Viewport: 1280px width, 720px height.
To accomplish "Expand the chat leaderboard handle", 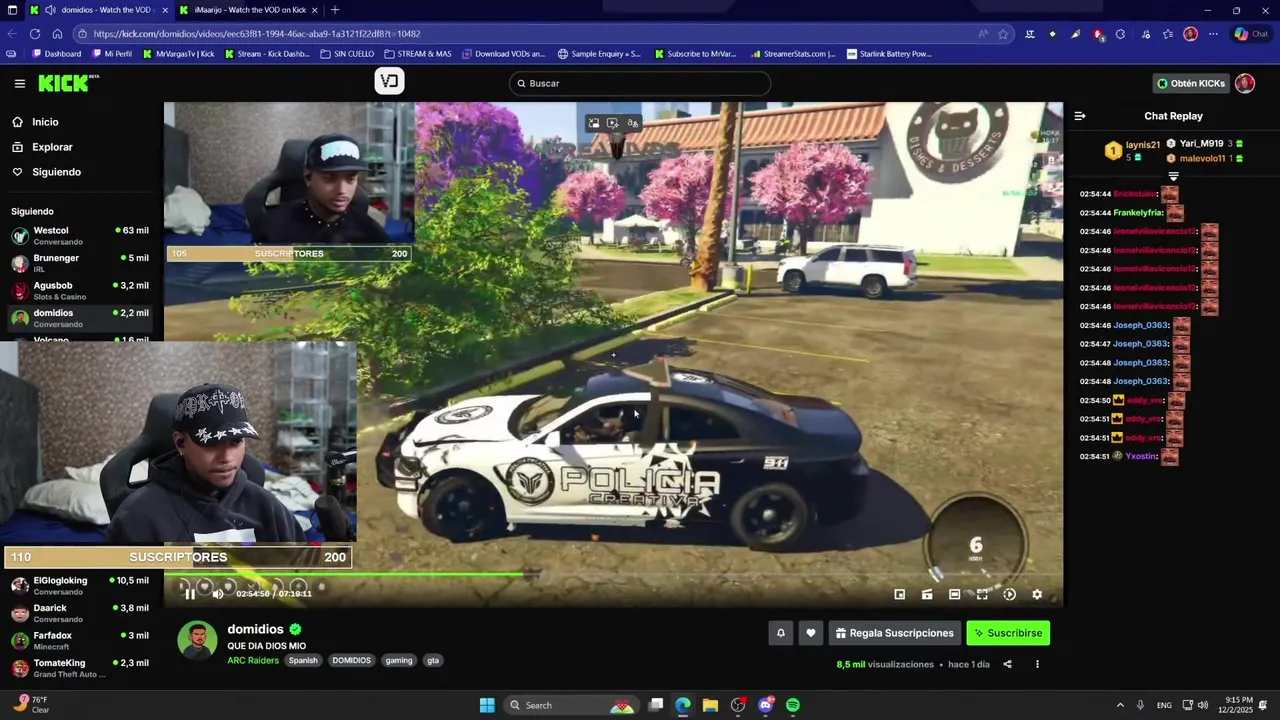I will [x=1174, y=176].
